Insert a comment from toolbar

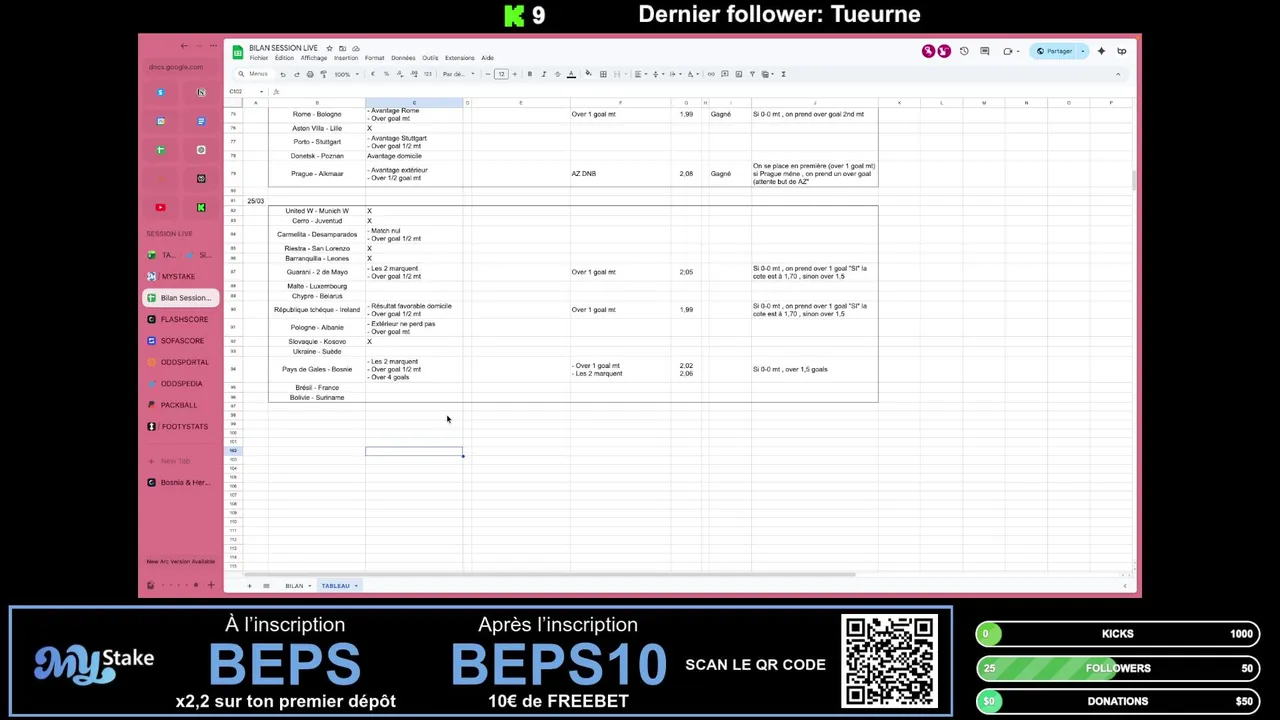point(725,74)
